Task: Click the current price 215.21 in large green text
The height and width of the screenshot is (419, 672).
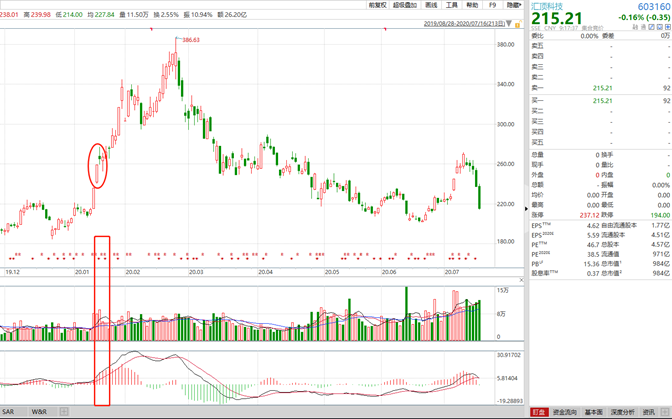Action: pyautogui.click(x=557, y=18)
